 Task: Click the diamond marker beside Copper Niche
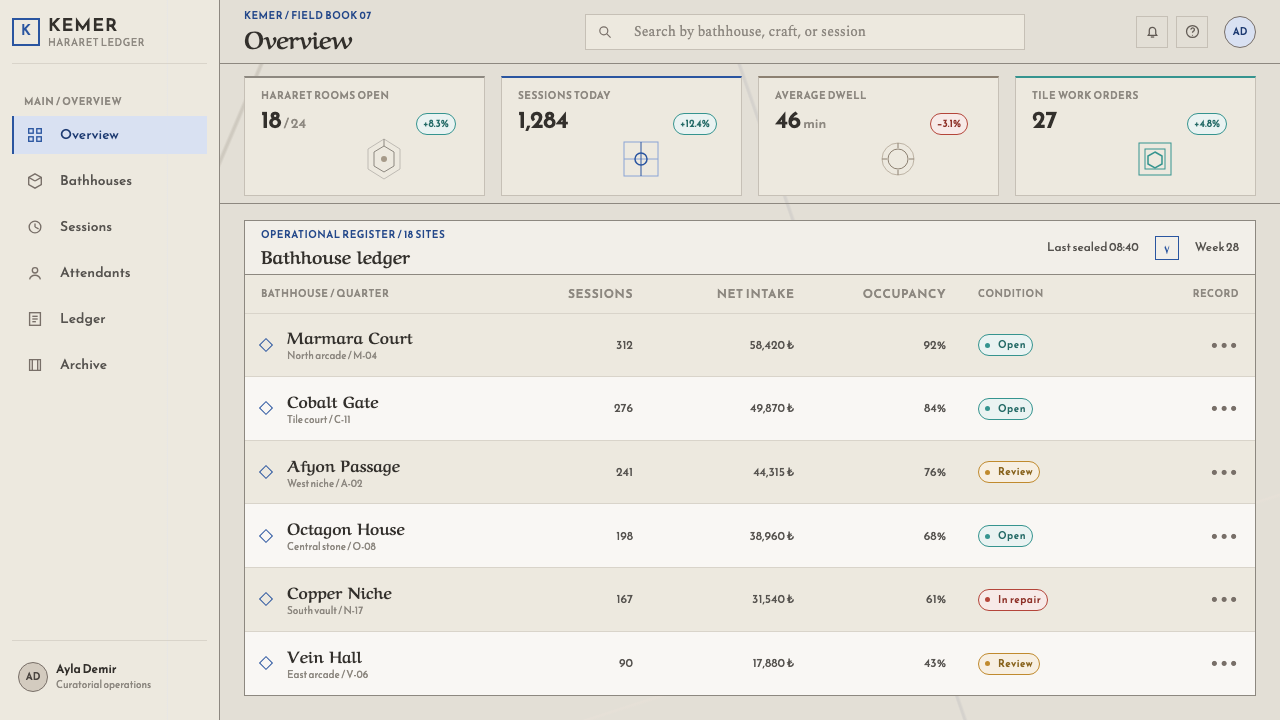[x=266, y=599]
